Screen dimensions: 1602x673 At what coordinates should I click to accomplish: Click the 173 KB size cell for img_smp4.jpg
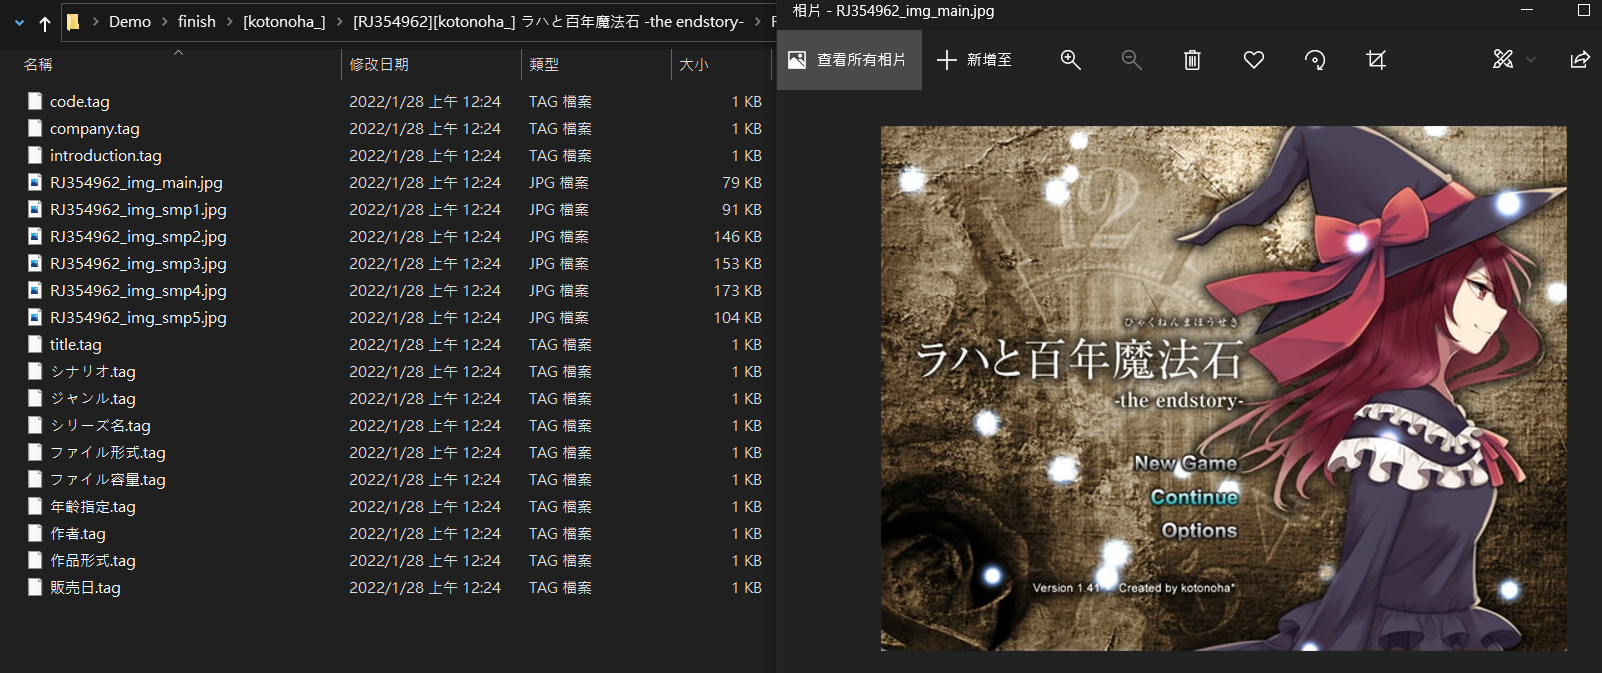[737, 290]
